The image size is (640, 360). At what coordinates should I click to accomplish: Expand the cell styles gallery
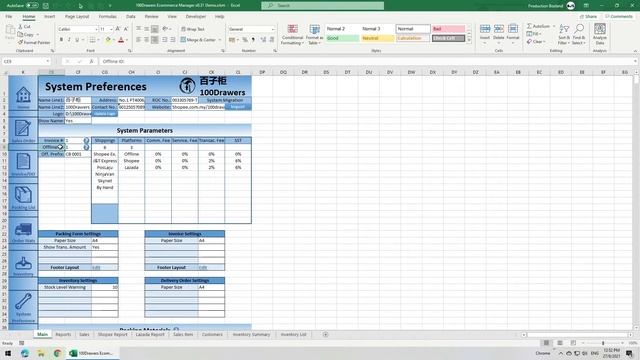(x=469, y=40)
